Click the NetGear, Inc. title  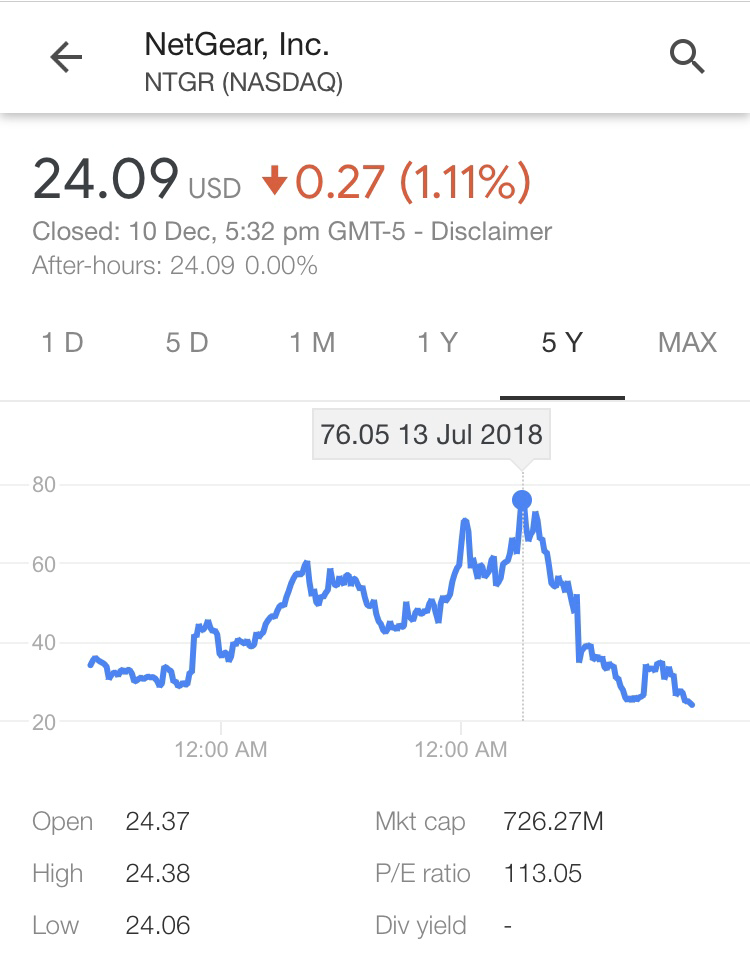point(237,45)
